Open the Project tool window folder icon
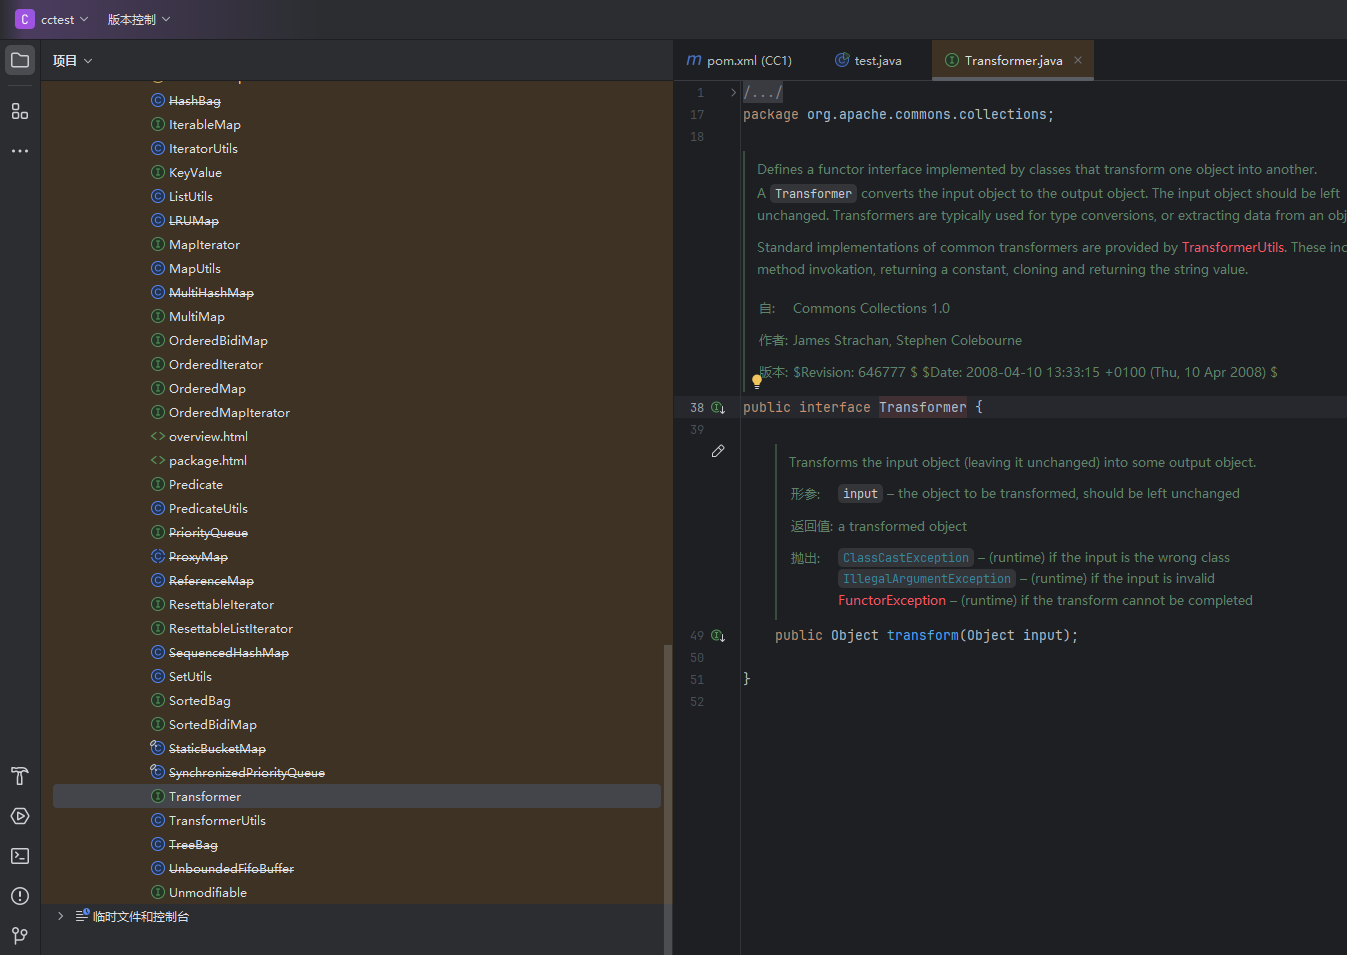The height and width of the screenshot is (955, 1347). [20, 60]
